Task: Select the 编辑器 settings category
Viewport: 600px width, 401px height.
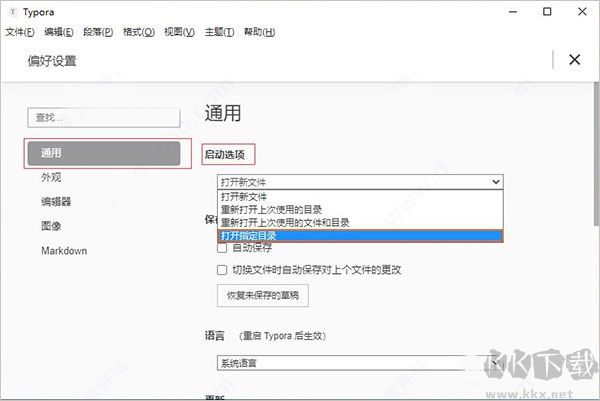Action: pyautogui.click(x=56, y=202)
